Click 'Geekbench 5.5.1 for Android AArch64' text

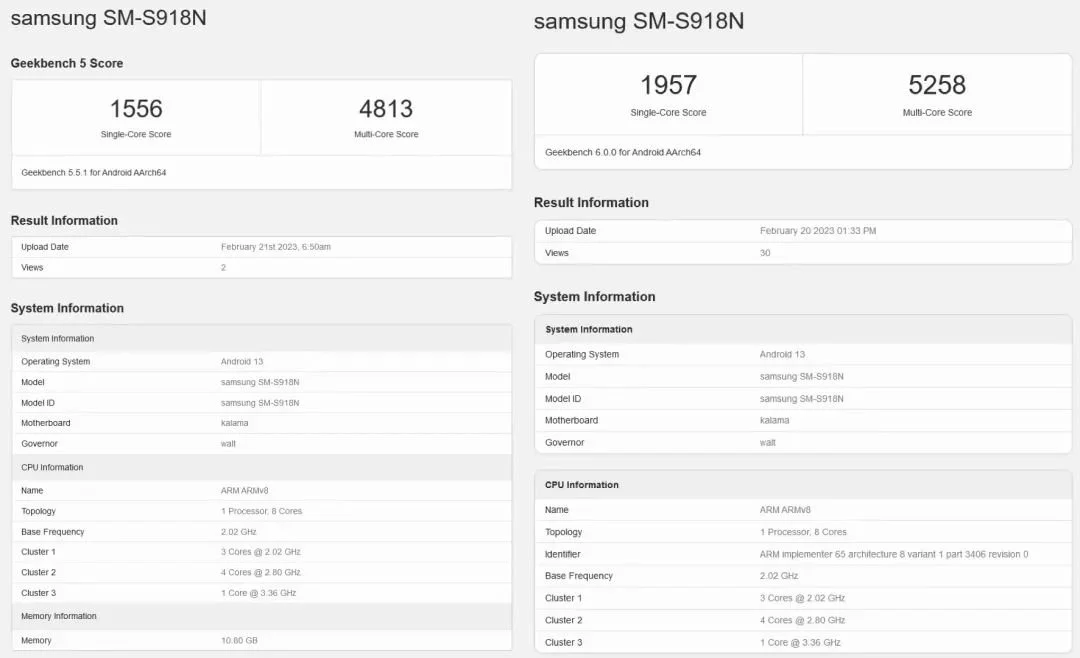click(94, 172)
